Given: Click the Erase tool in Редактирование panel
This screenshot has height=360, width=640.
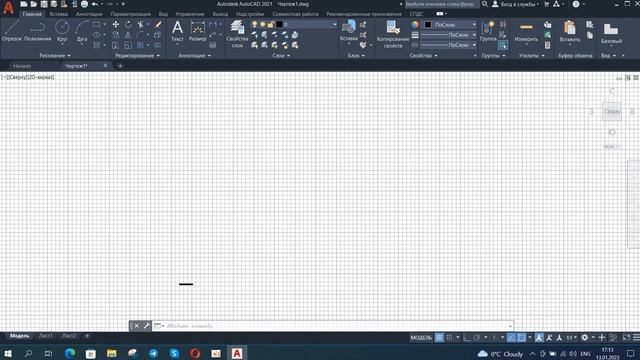Looking at the screenshot, I should click(158, 24).
